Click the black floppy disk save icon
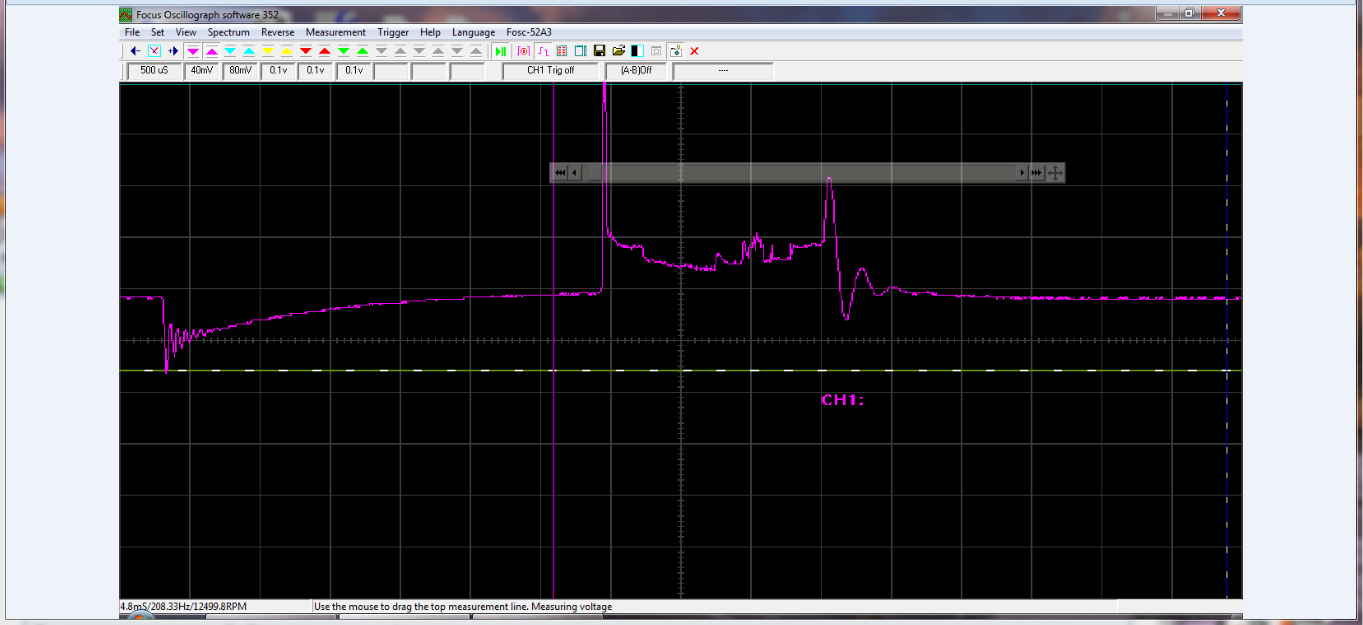This screenshot has width=1363, height=625. point(599,50)
